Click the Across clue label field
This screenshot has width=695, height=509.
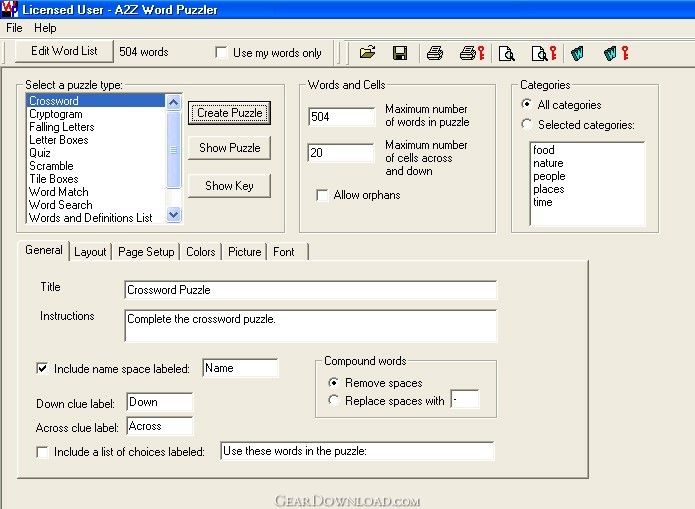160,426
